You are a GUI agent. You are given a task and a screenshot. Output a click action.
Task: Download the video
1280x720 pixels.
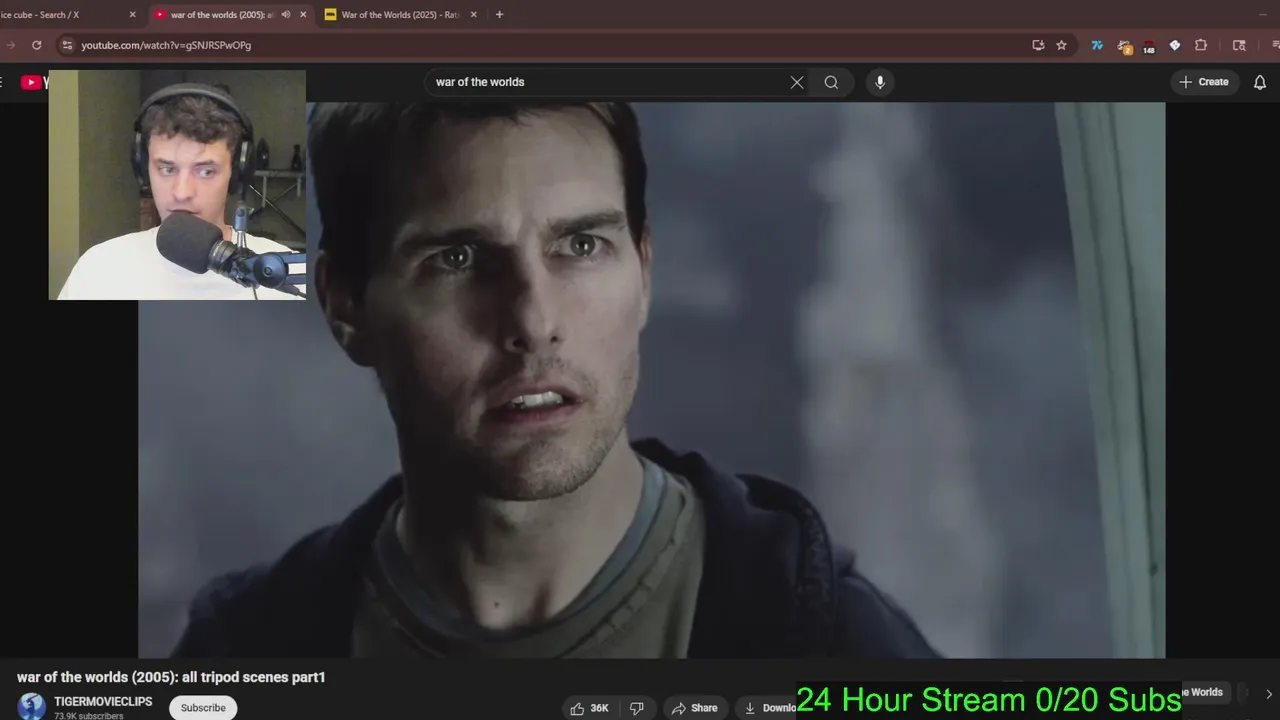768,708
